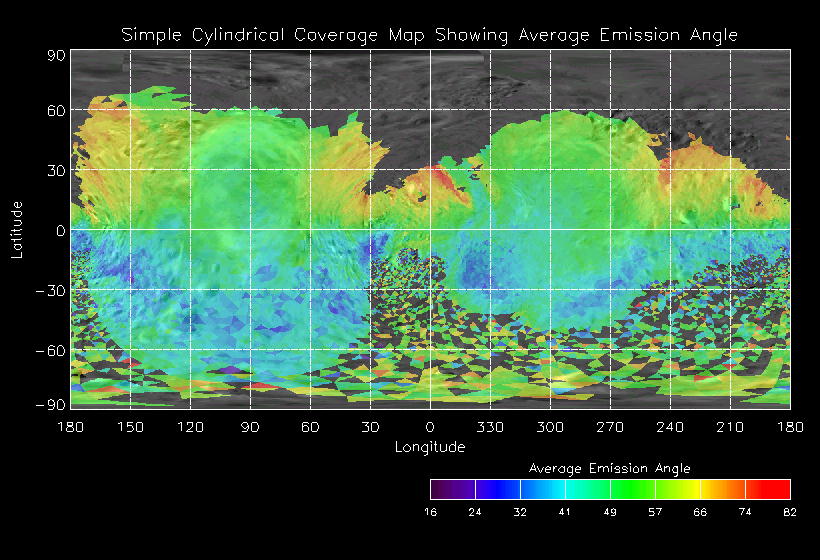Click latitude tick label '90'
Viewport: 820px width, 560px height.
pos(56,55)
